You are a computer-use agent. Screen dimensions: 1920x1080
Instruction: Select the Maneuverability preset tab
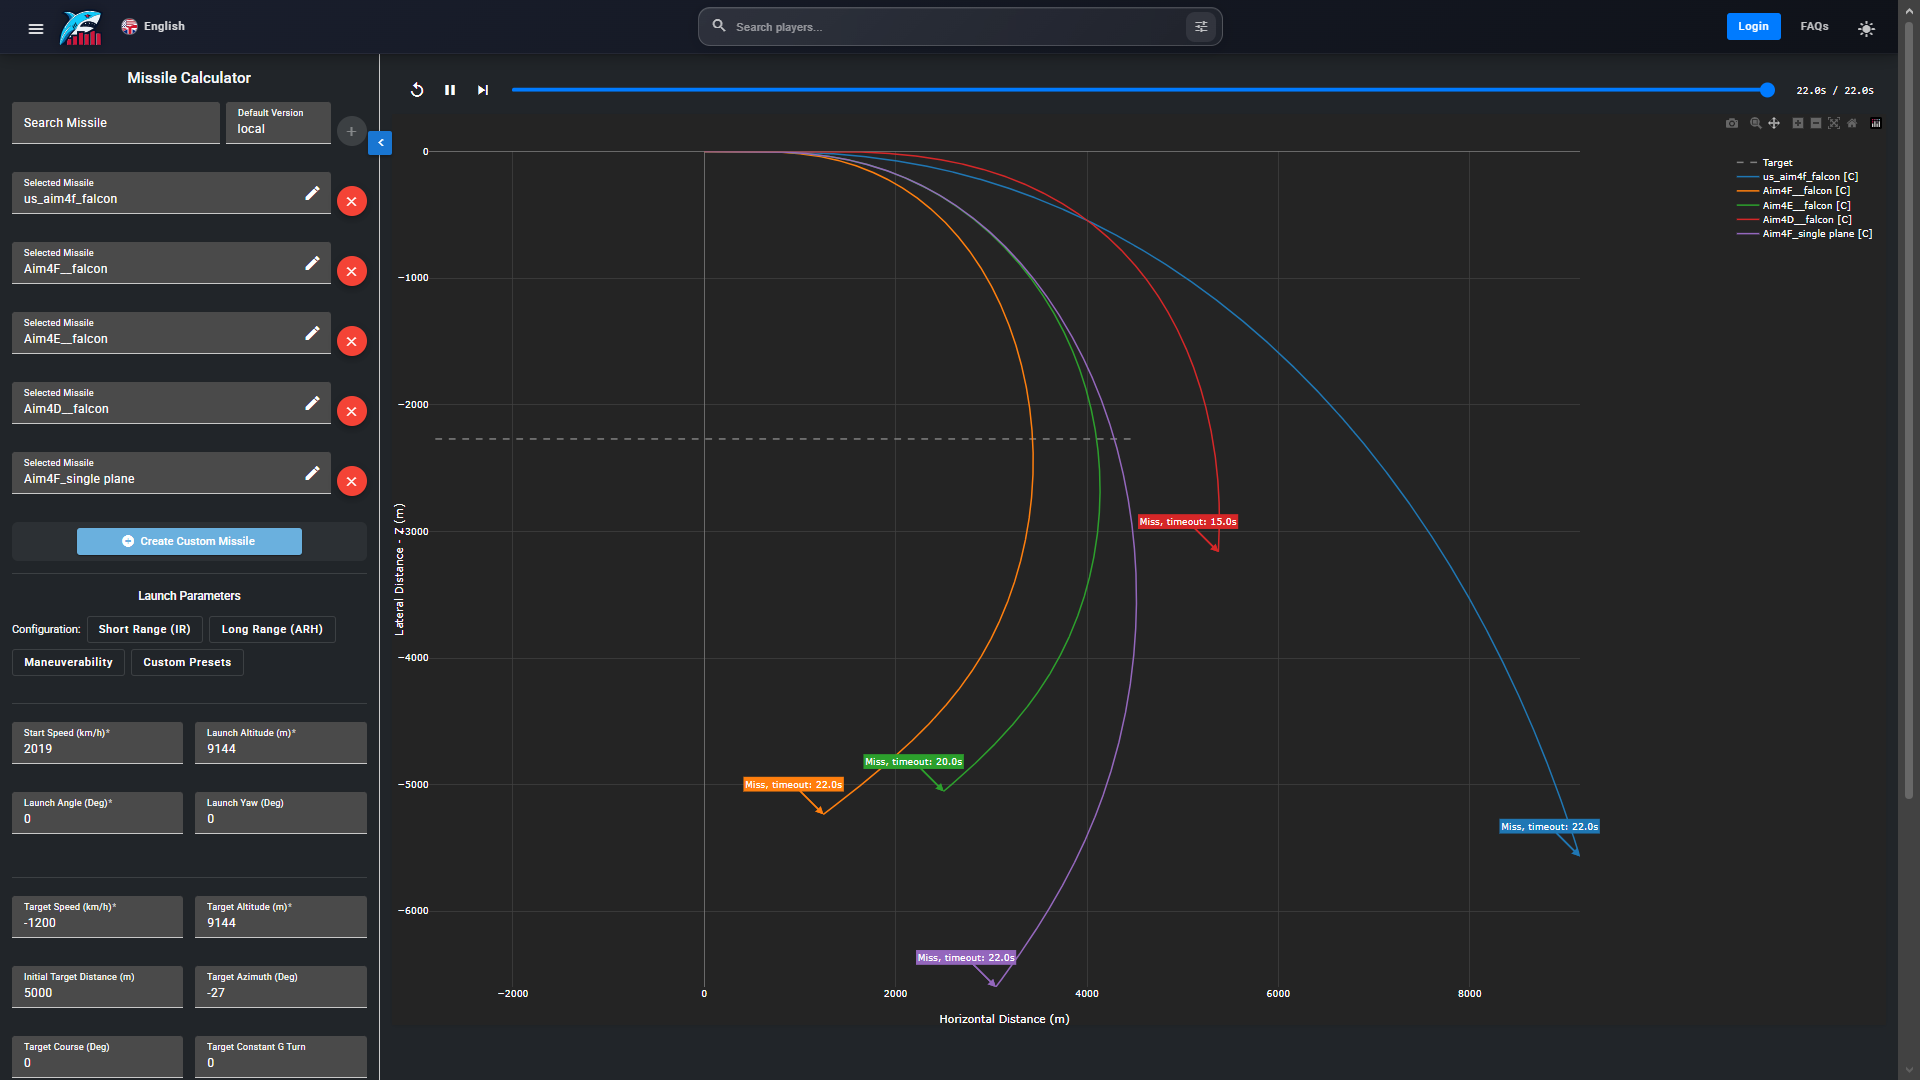tap(68, 662)
